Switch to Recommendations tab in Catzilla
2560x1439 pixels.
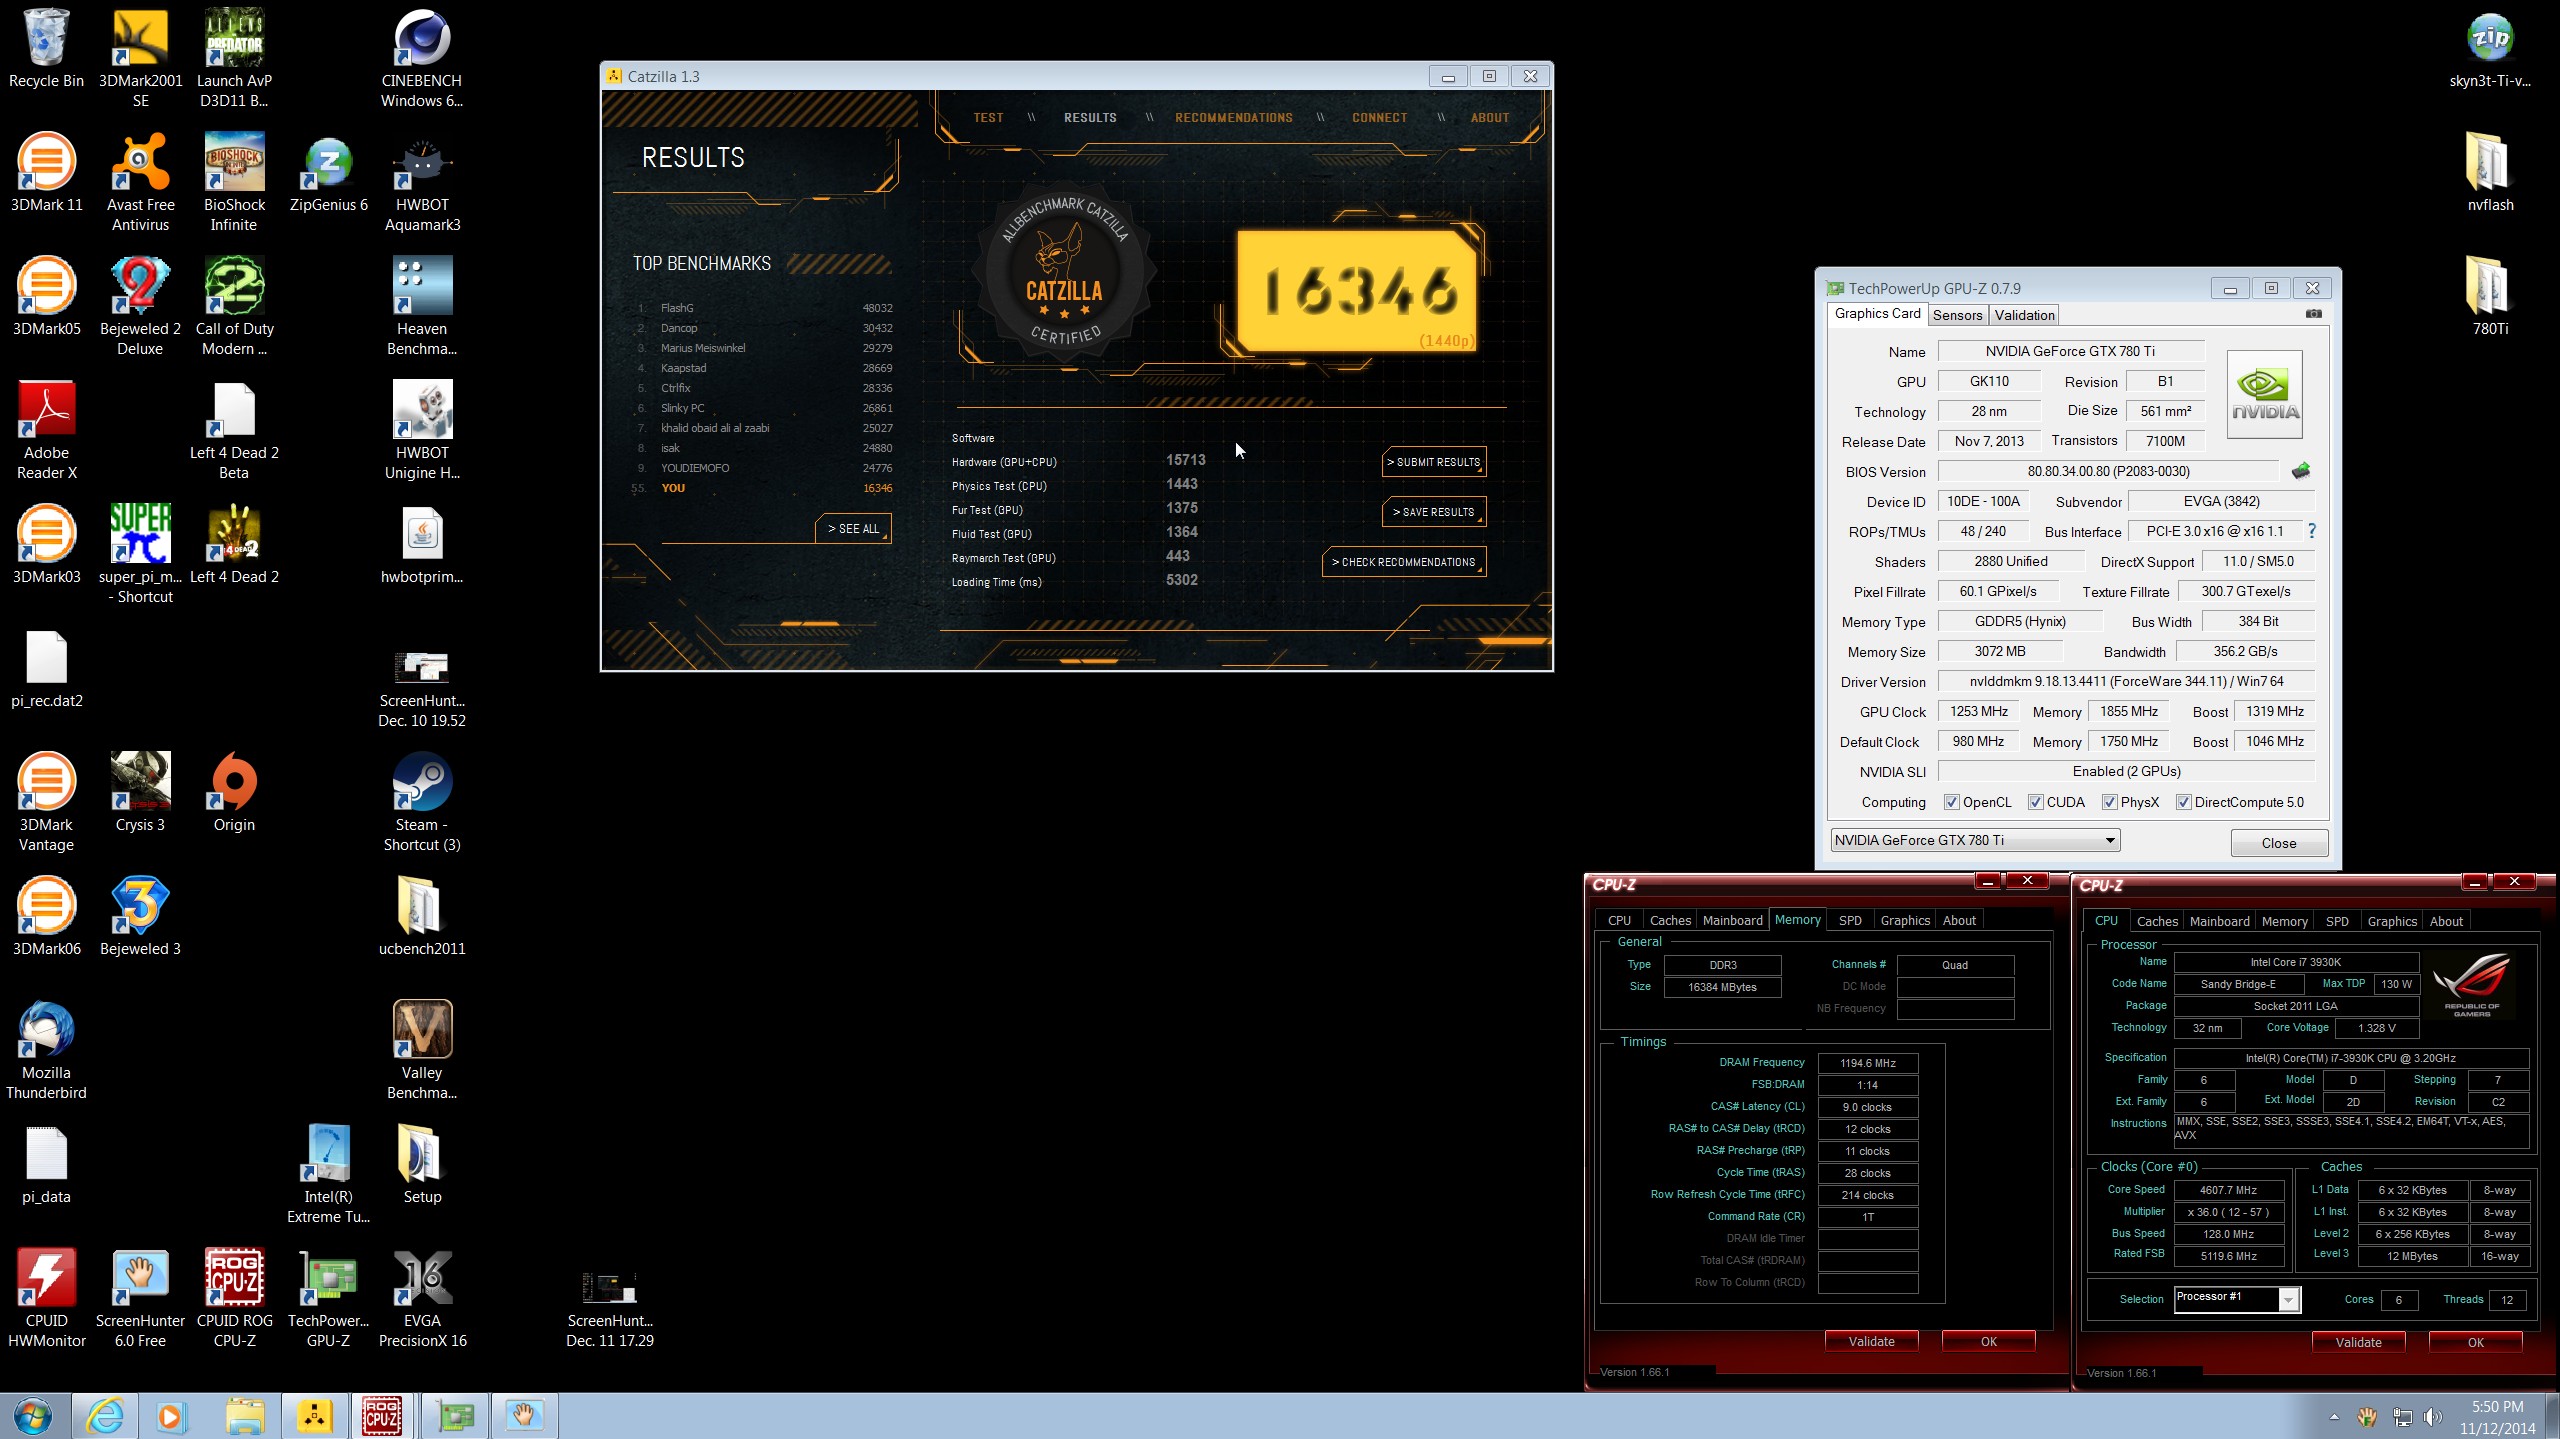tap(1233, 118)
